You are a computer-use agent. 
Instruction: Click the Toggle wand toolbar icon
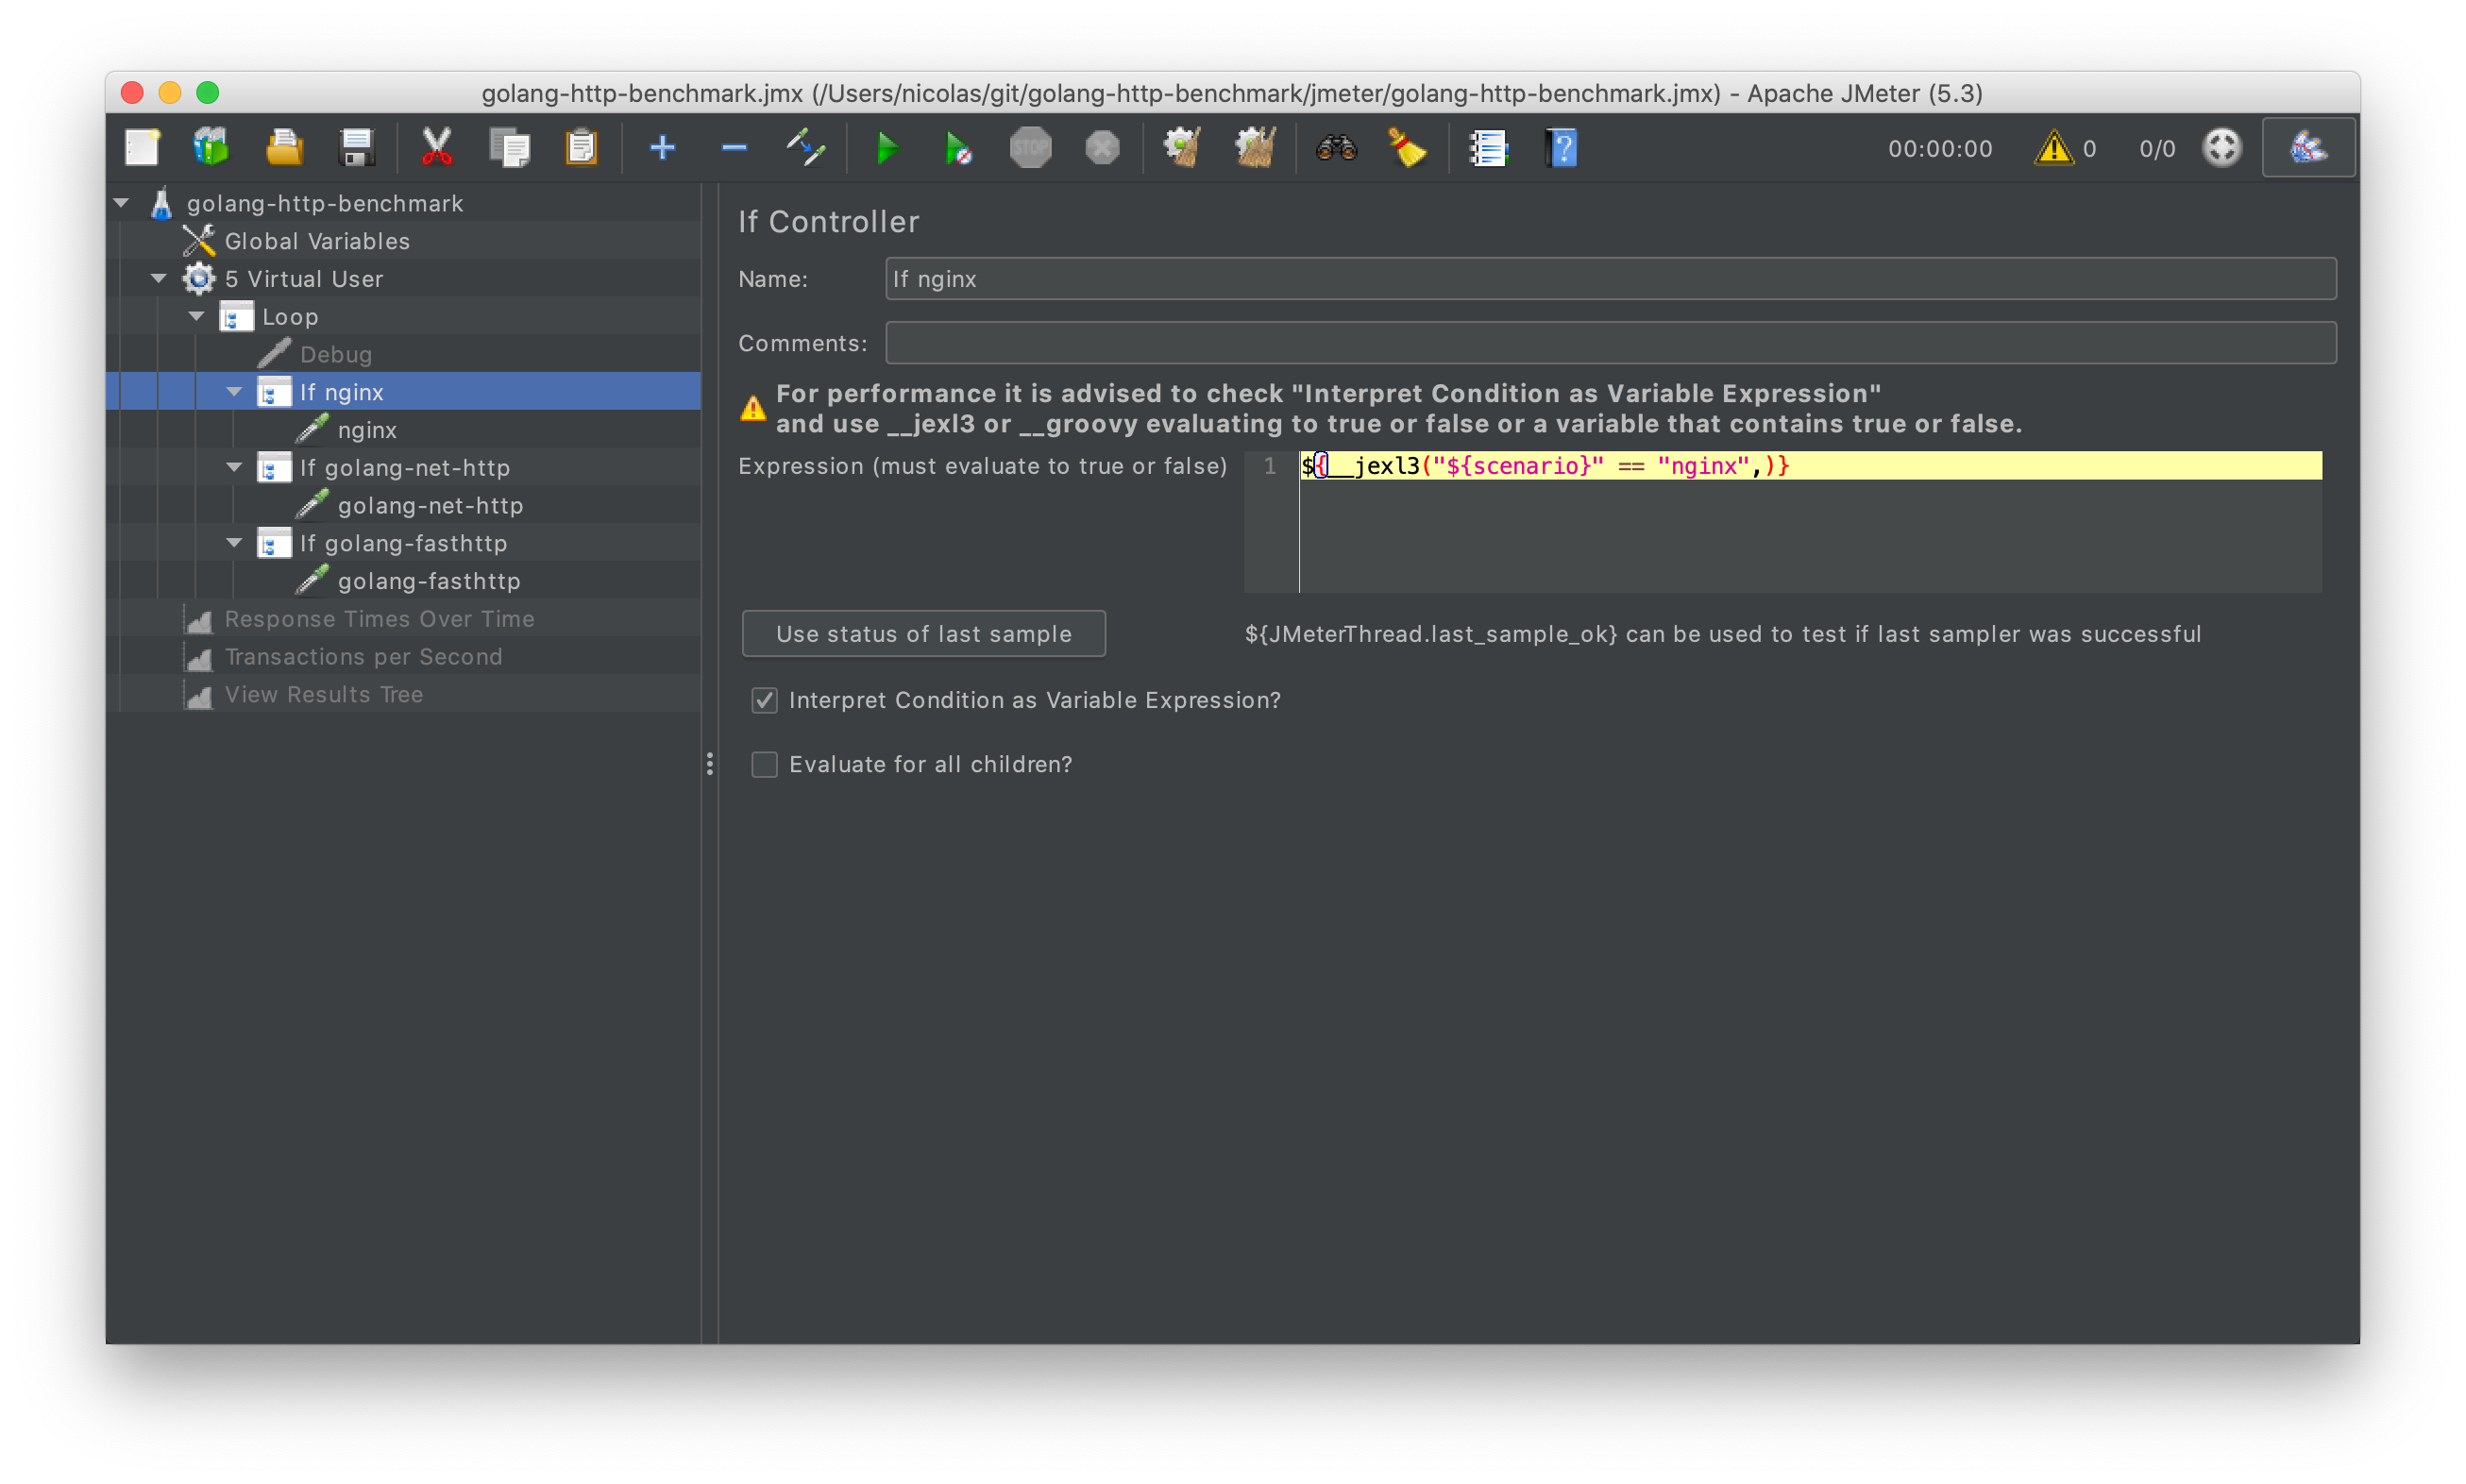pos(805,149)
